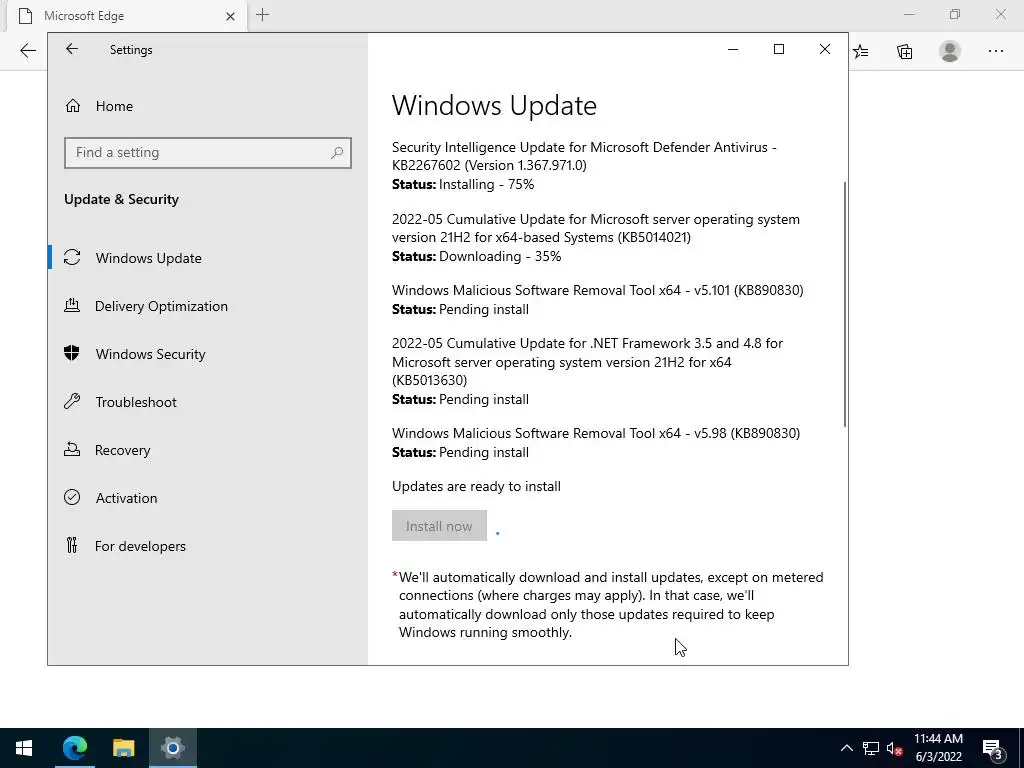This screenshot has height=768, width=1024.
Task: Open a new tab in Edge
Action: [263, 15]
